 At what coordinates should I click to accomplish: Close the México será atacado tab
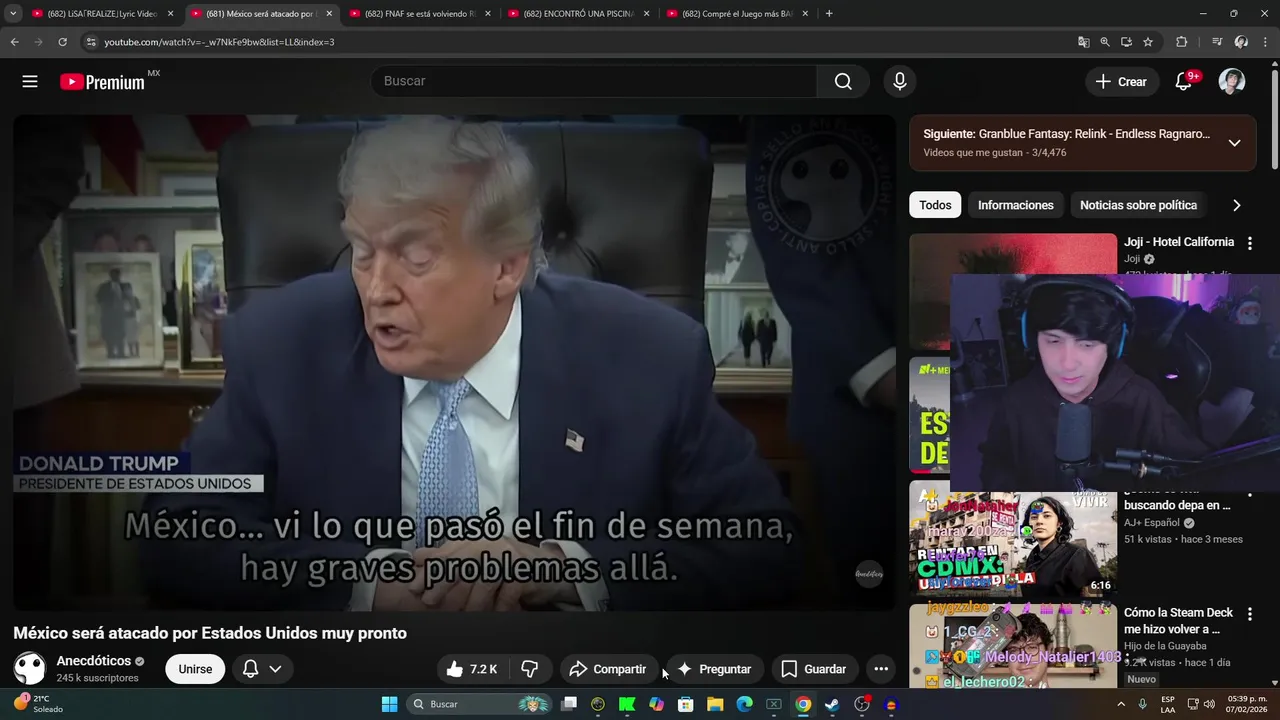(x=329, y=14)
